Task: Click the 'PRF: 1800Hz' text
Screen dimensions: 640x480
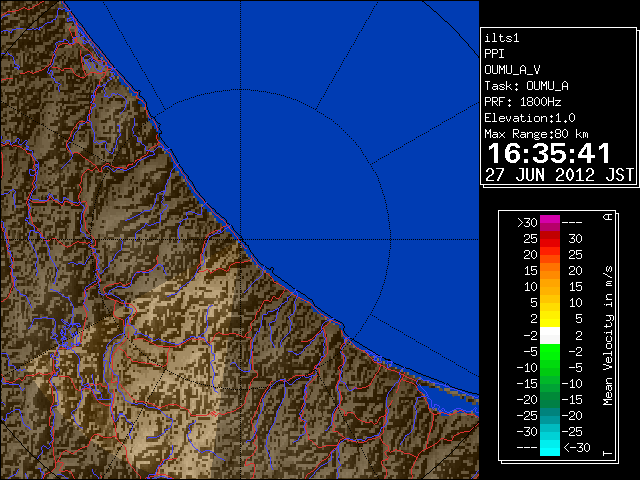Action: click(x=523, y=102)
